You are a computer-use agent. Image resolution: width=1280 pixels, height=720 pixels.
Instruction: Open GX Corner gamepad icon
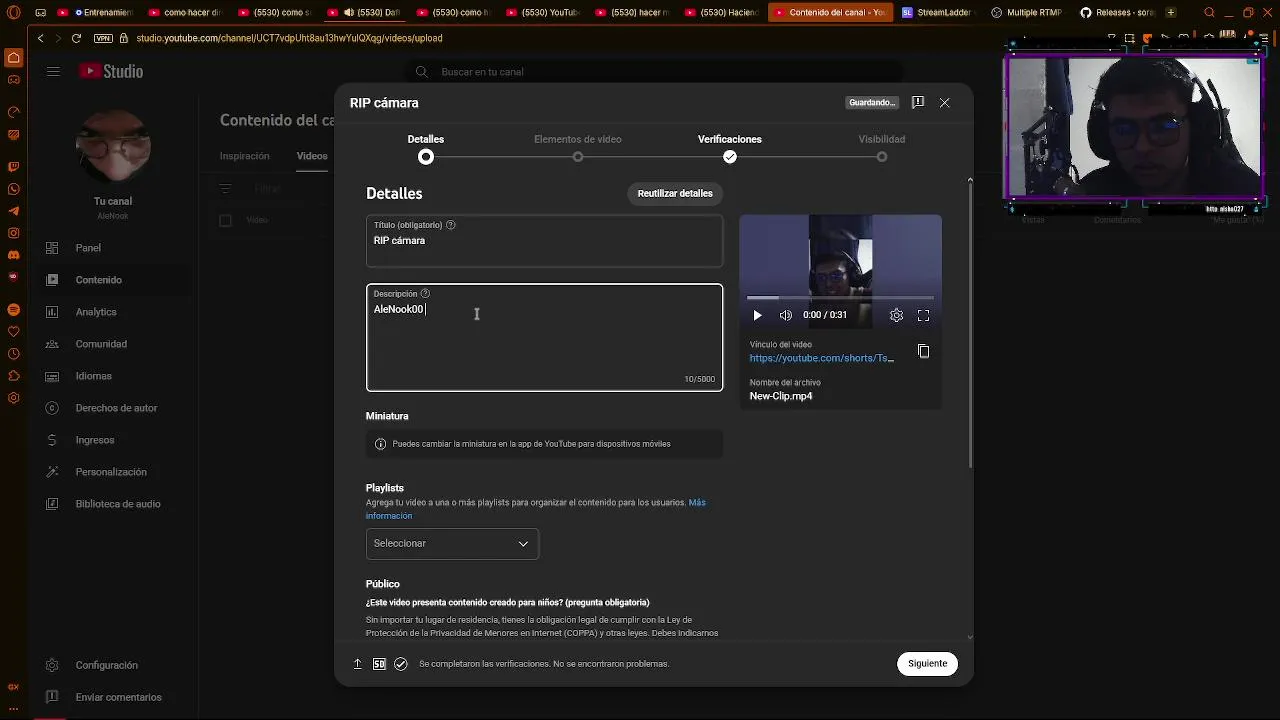[x=13, y=79]
